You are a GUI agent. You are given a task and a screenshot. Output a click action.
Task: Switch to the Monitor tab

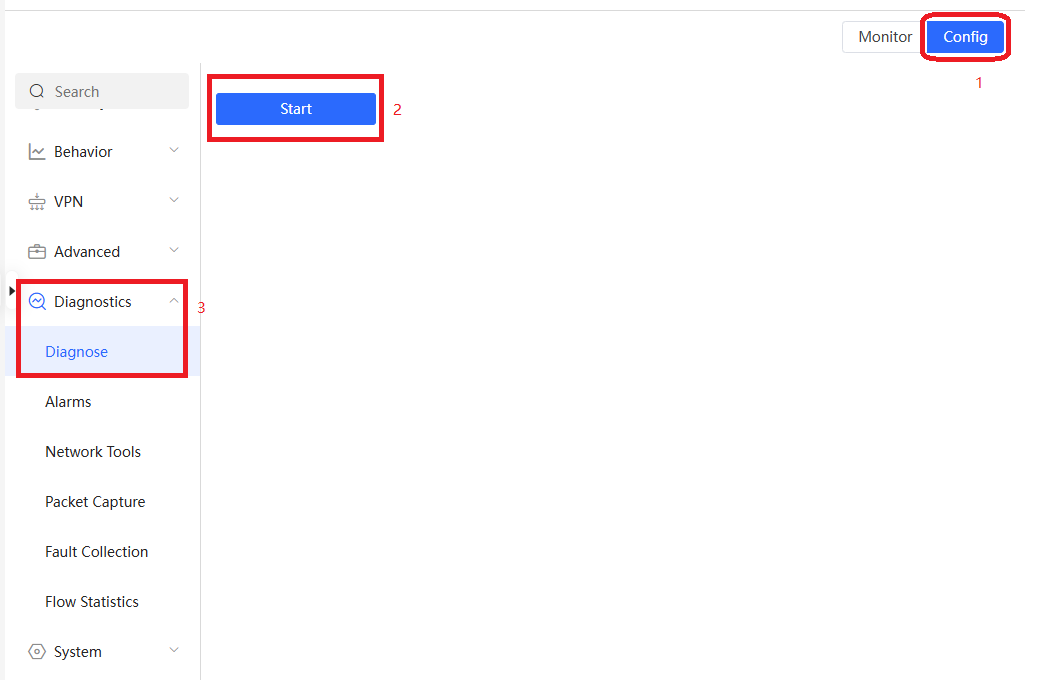pos(884,37)
